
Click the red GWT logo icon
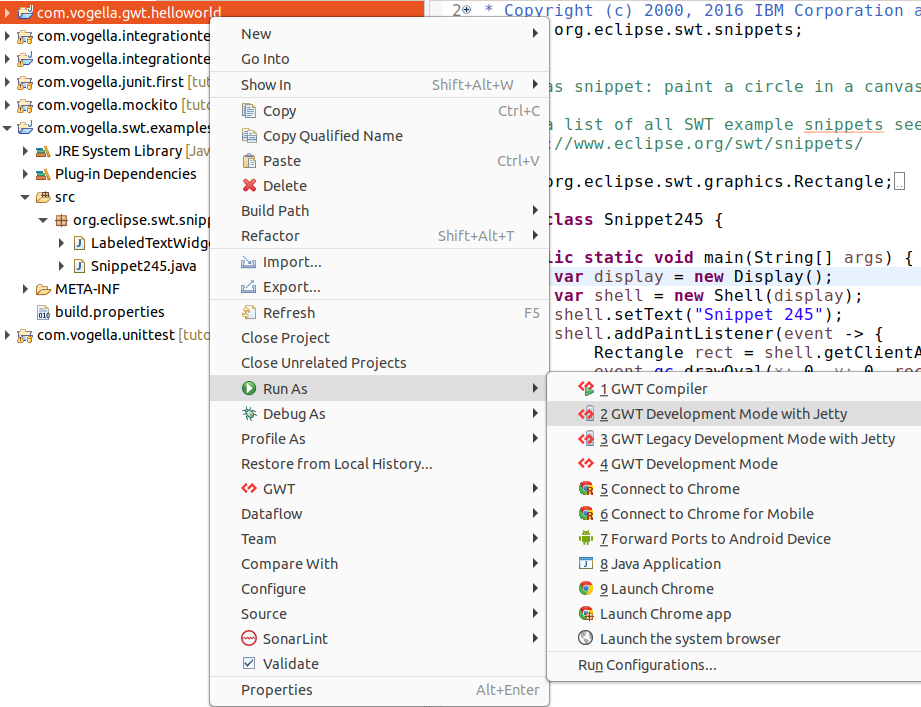[x=249, y=489]
